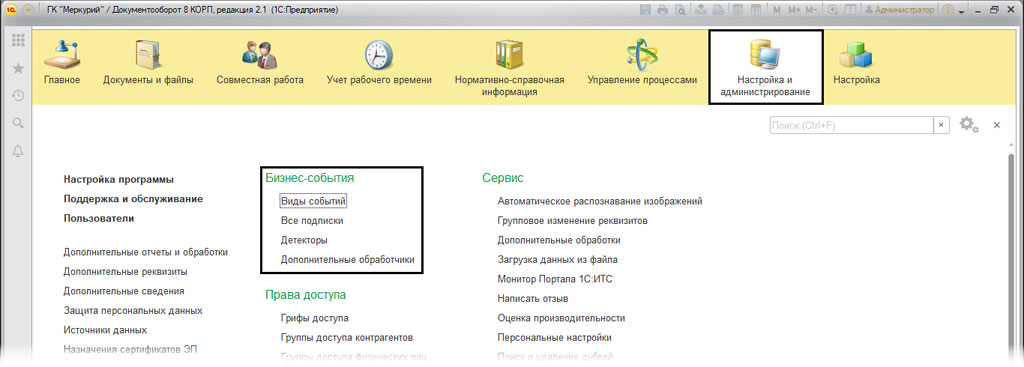
Task: Open the 1C main menu dropdown
Action: (28, 10)
